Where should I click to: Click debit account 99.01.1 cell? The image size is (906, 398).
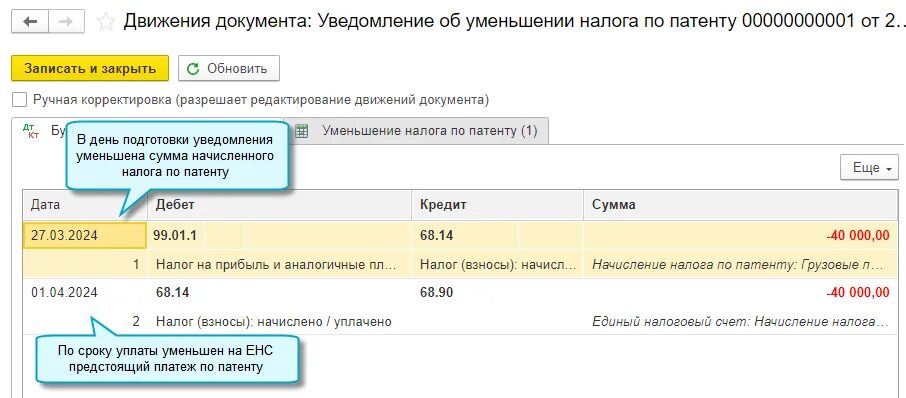click(177, 235)
